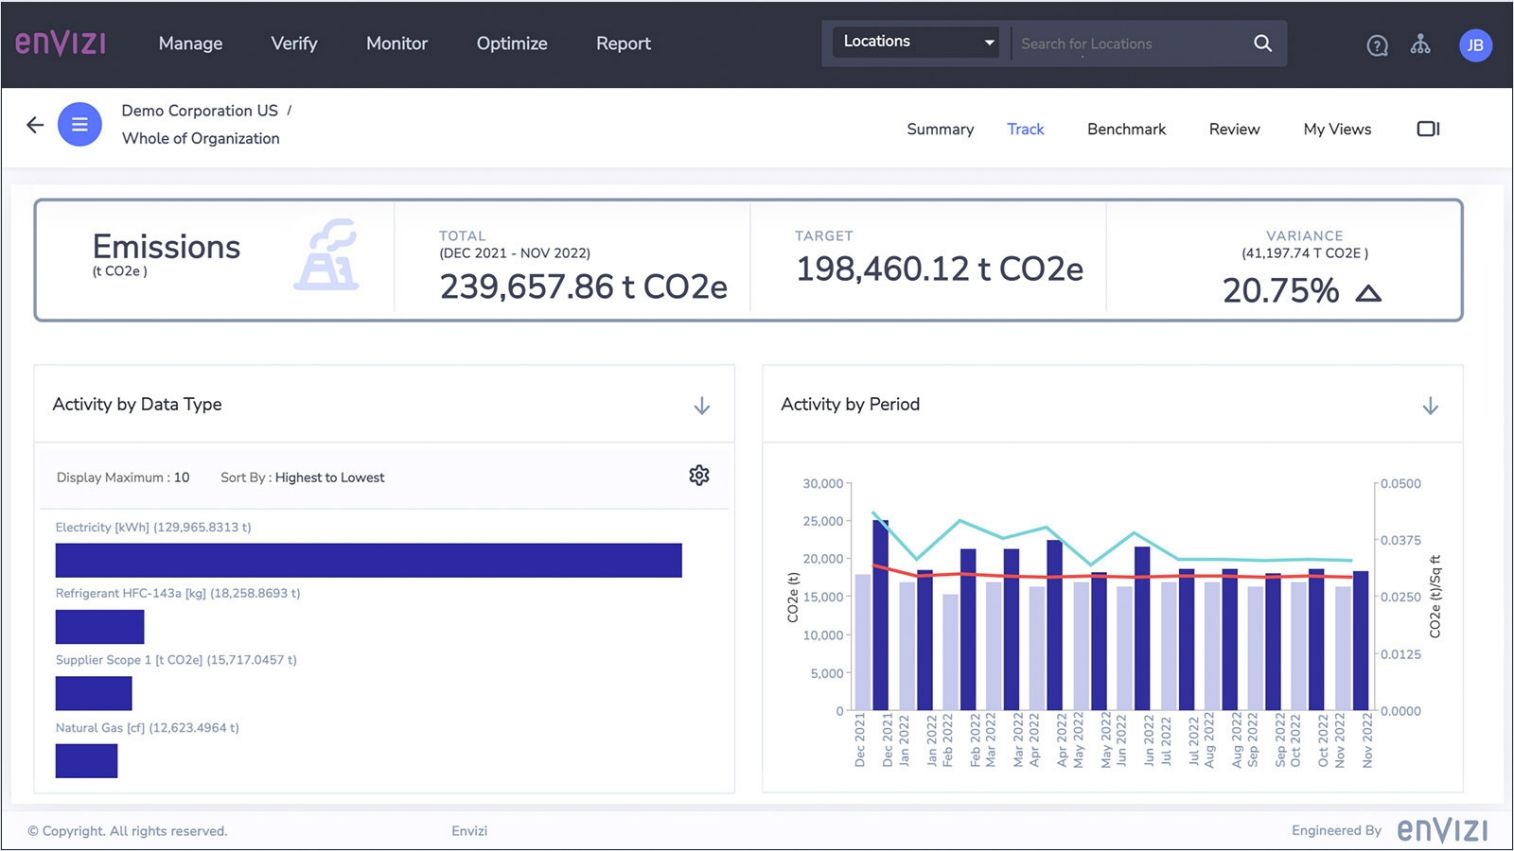Click the Emissions factory icon
This screenshot has width=1514, height=851.
pos(327,255)
